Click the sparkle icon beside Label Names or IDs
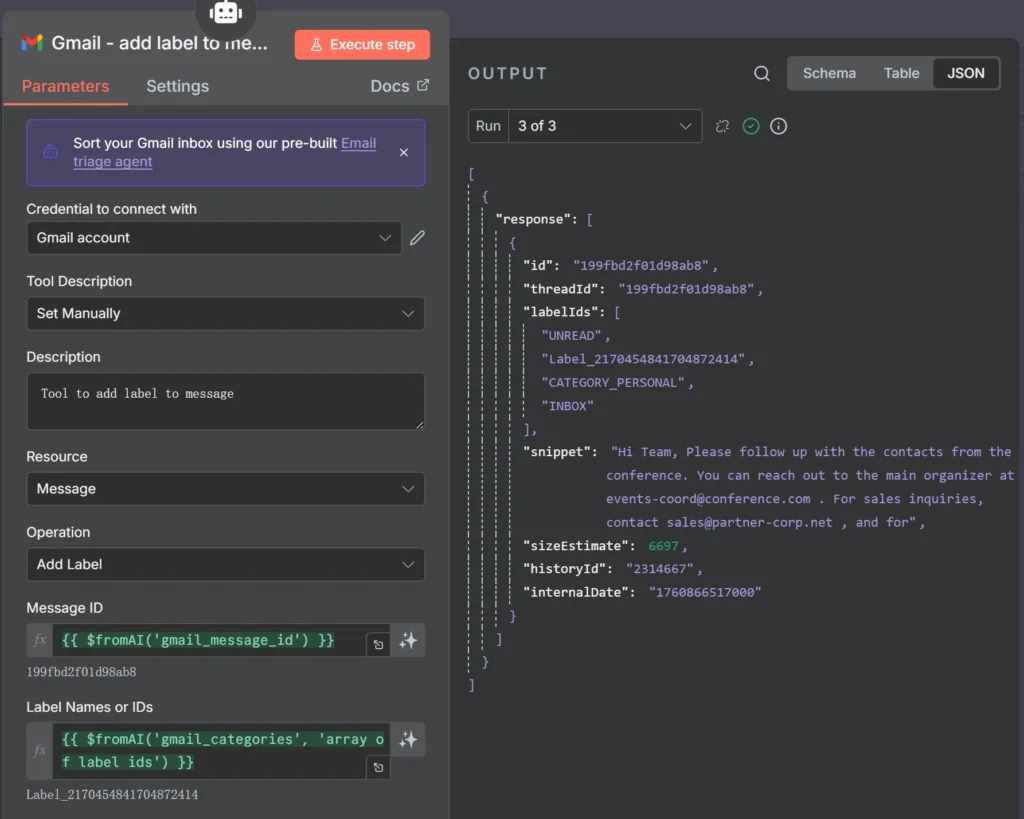The height and width of the screenshot is (819, 1024). click(x=408, y=740)
